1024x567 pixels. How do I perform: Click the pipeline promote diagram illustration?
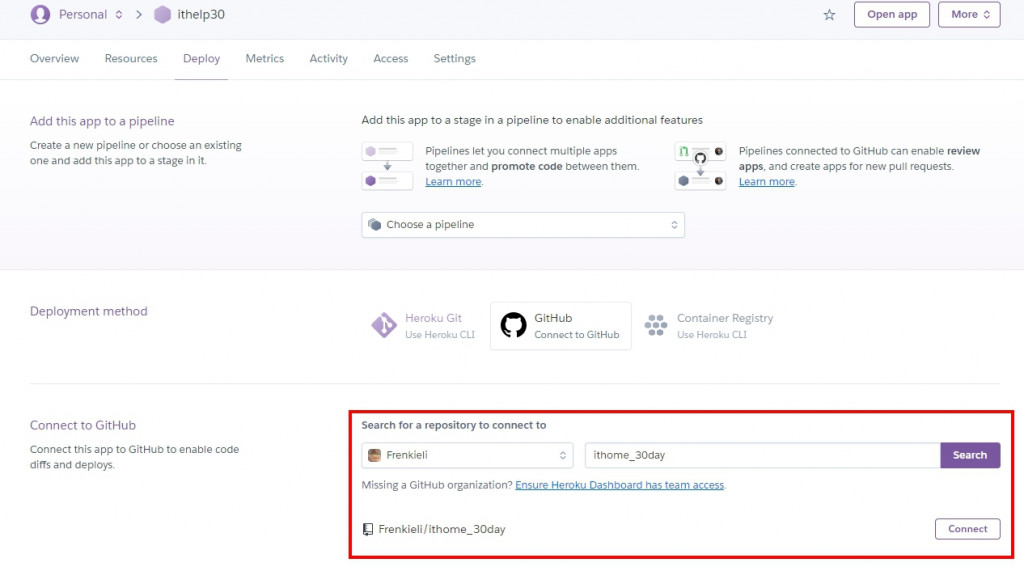point(387,166)
